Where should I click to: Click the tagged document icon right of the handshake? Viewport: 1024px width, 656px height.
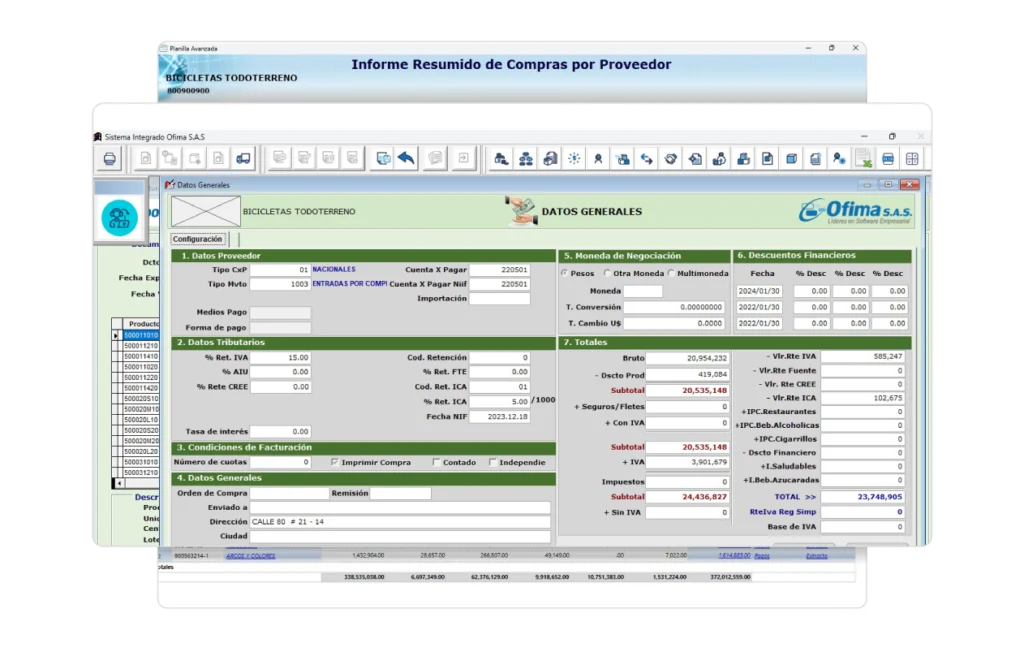point(695,159)
